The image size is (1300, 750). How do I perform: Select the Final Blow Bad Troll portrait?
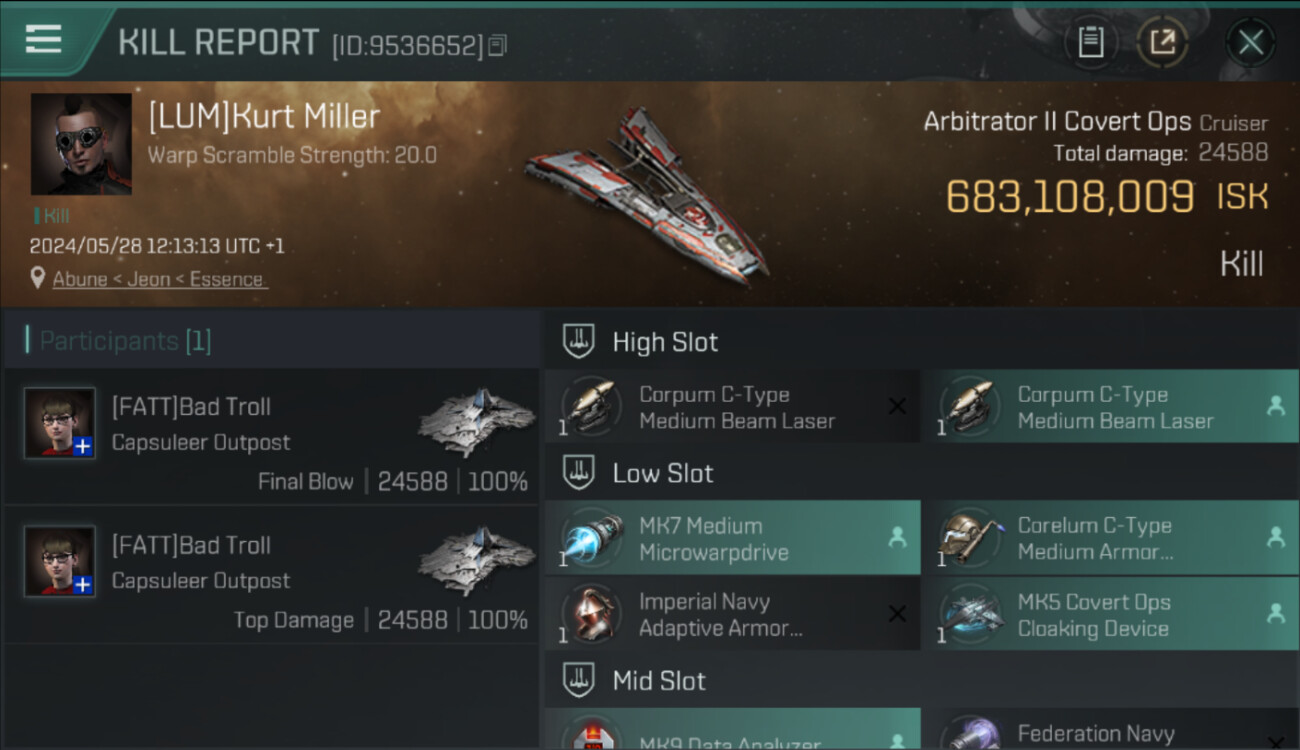tap(60, 423)
